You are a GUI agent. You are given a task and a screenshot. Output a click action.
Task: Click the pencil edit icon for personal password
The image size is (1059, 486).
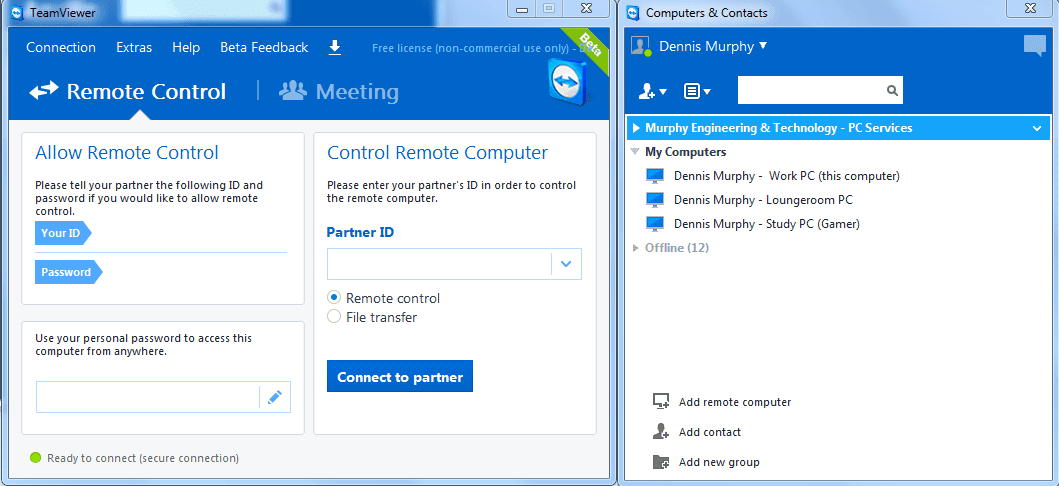274,397
